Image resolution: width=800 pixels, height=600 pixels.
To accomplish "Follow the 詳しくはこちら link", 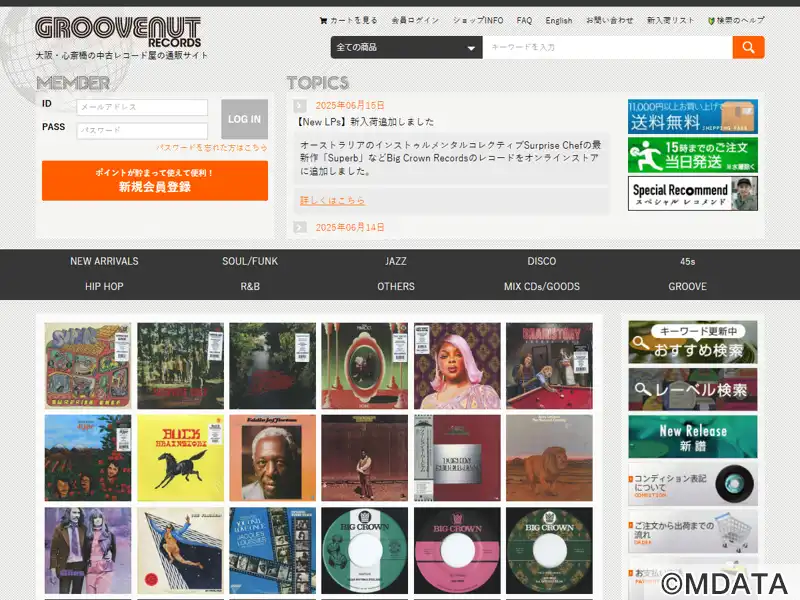I will tap(332, 201).
